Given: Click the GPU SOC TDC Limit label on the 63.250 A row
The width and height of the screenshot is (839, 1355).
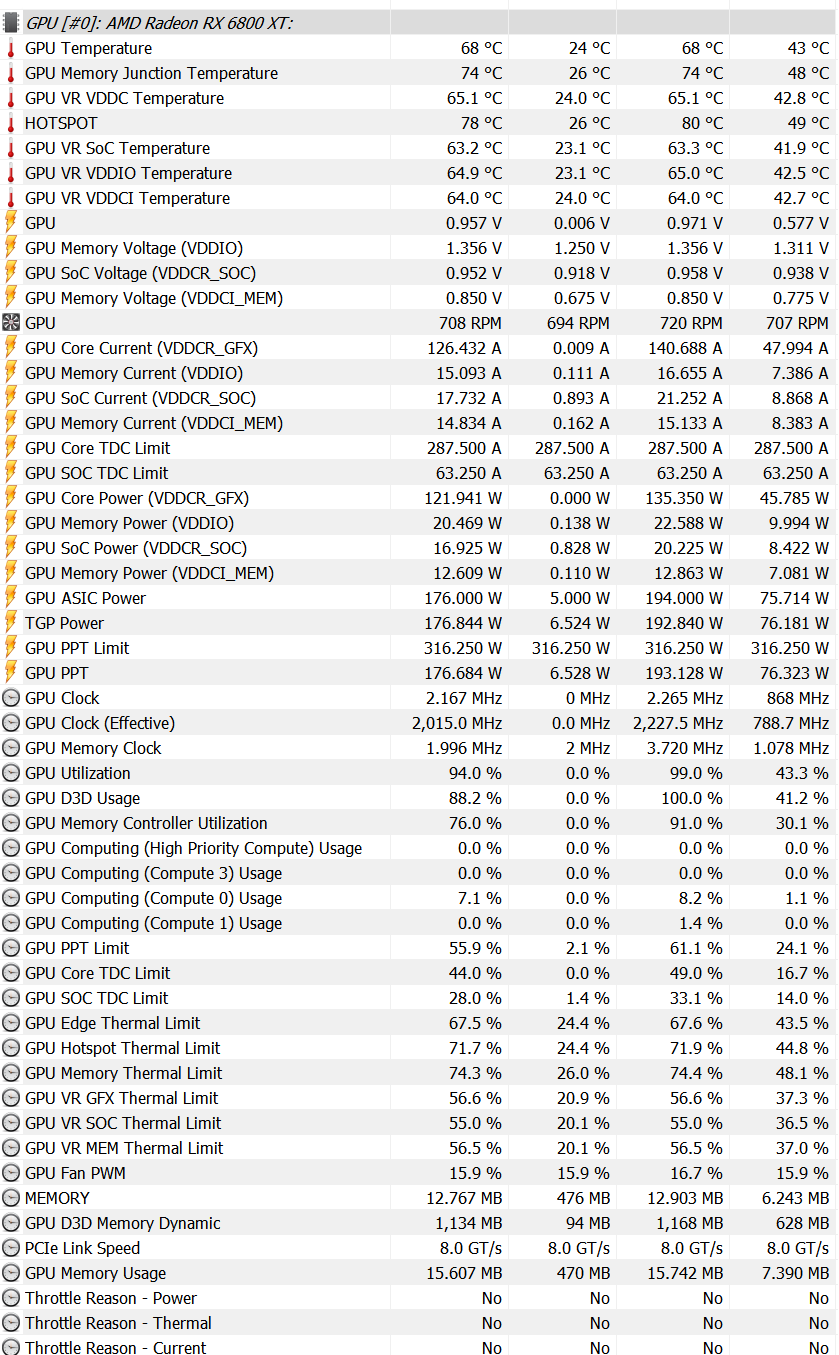Looking at the screenshot, I should click(x=97, y=473).
